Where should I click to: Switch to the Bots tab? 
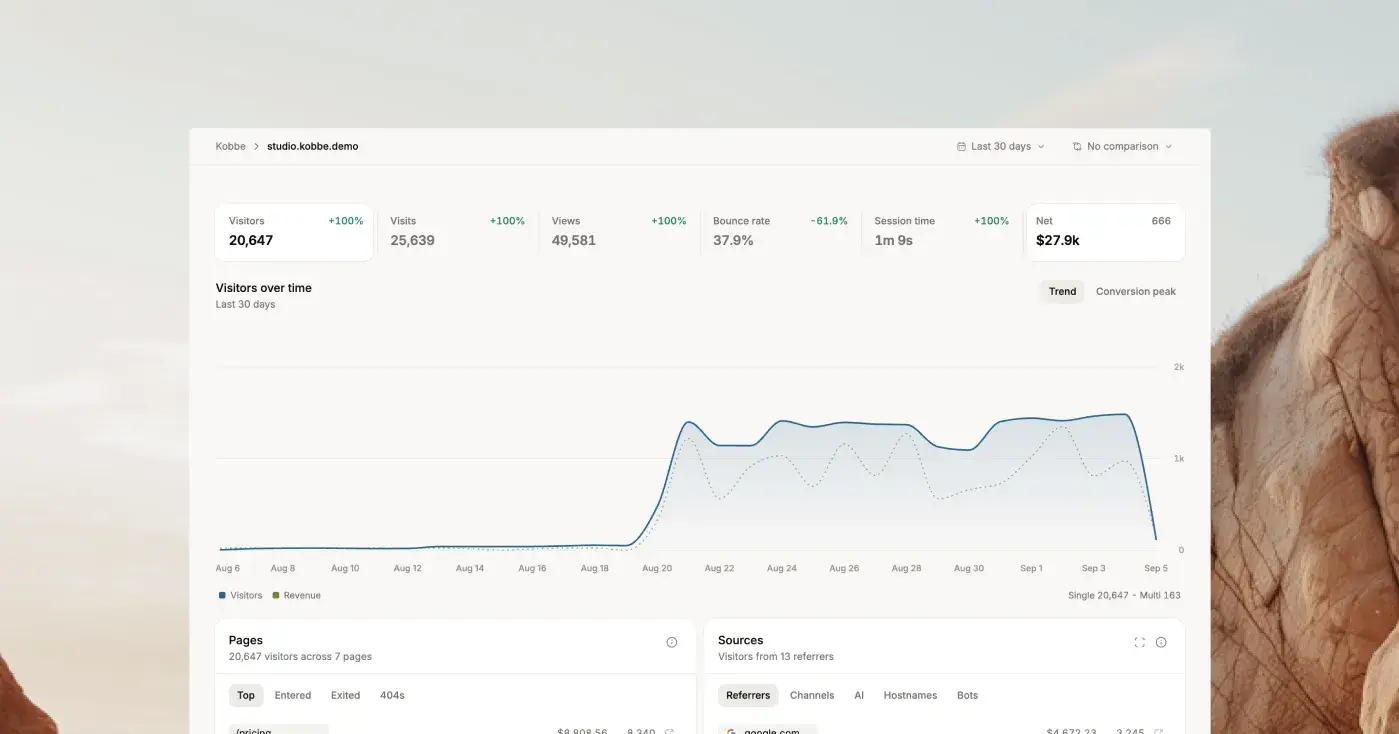click(x=967, y=695)
